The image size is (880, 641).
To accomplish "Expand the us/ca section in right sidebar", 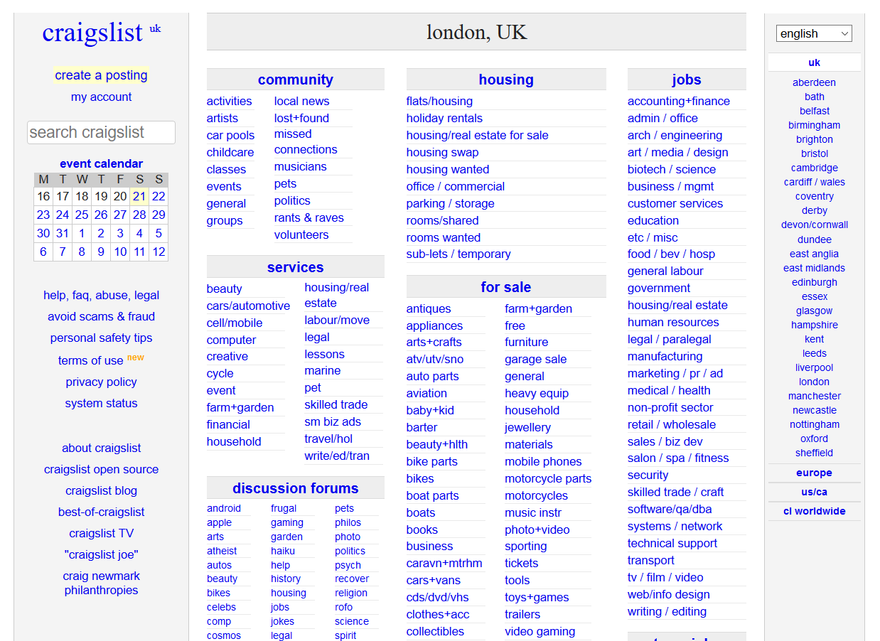I will [x=814, y=492].
